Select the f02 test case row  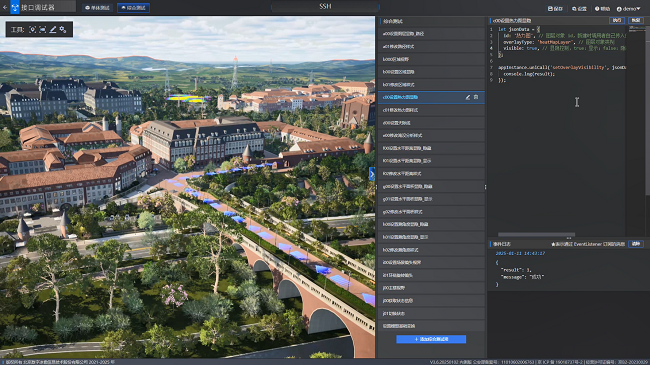pos(431,173)
